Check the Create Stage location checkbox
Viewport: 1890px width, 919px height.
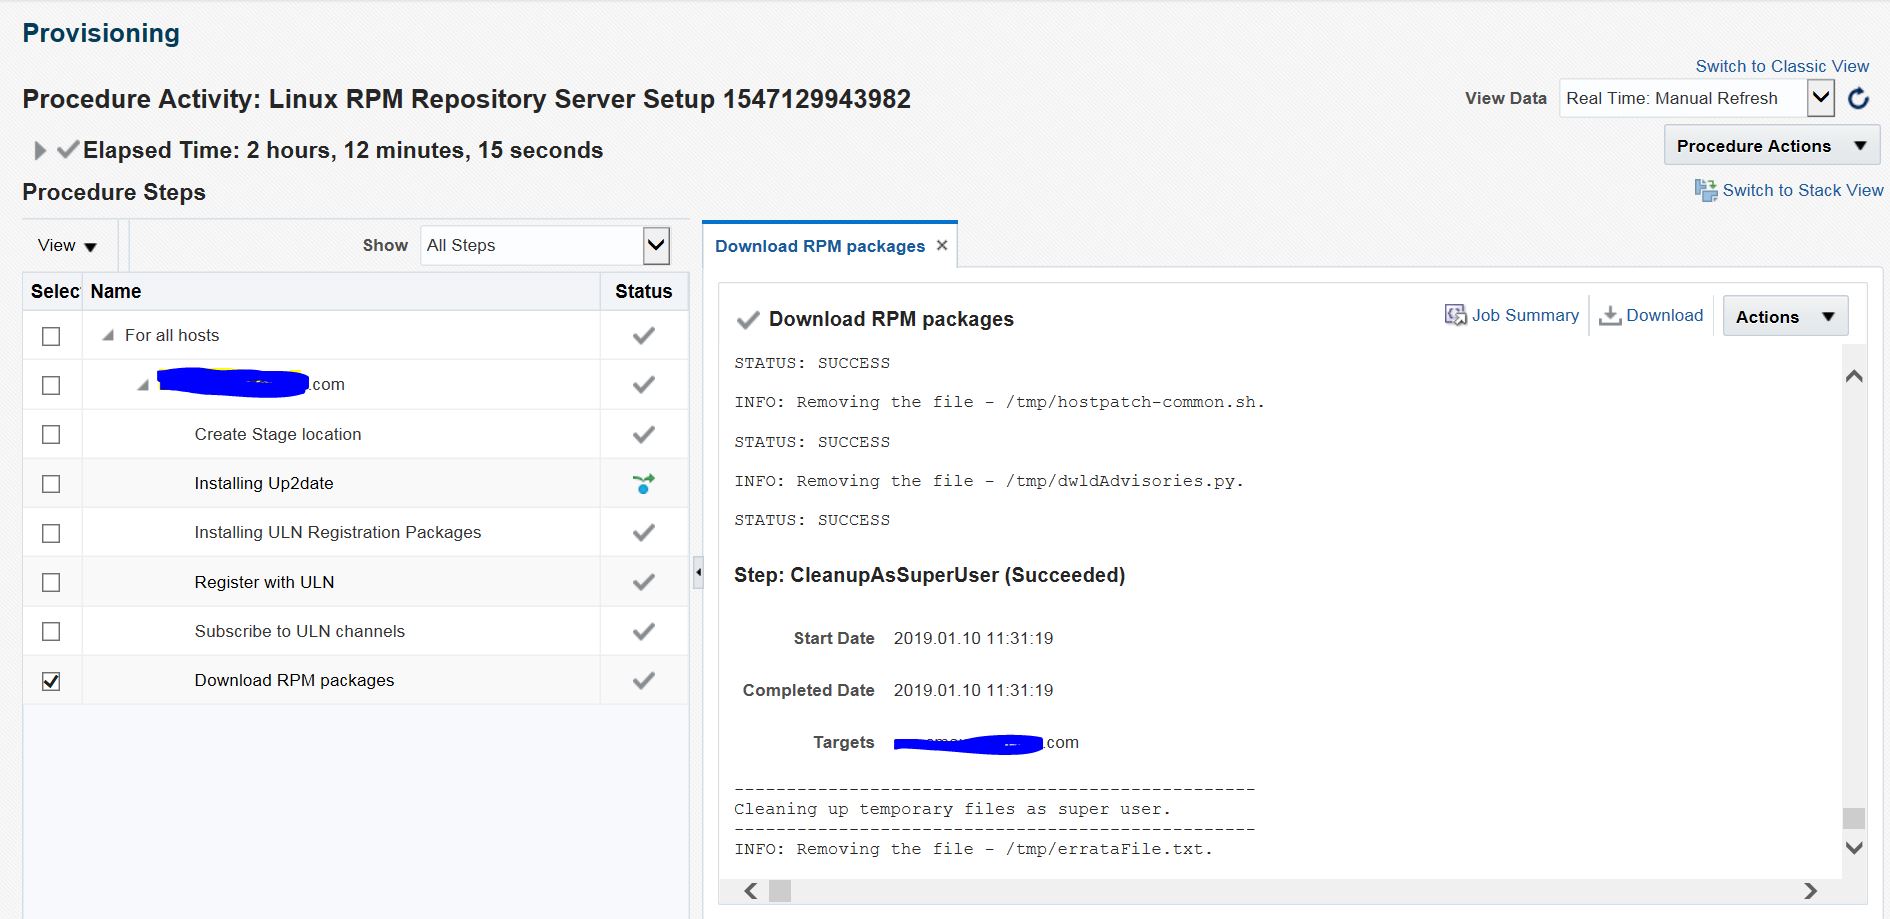[x=51, y=435]
